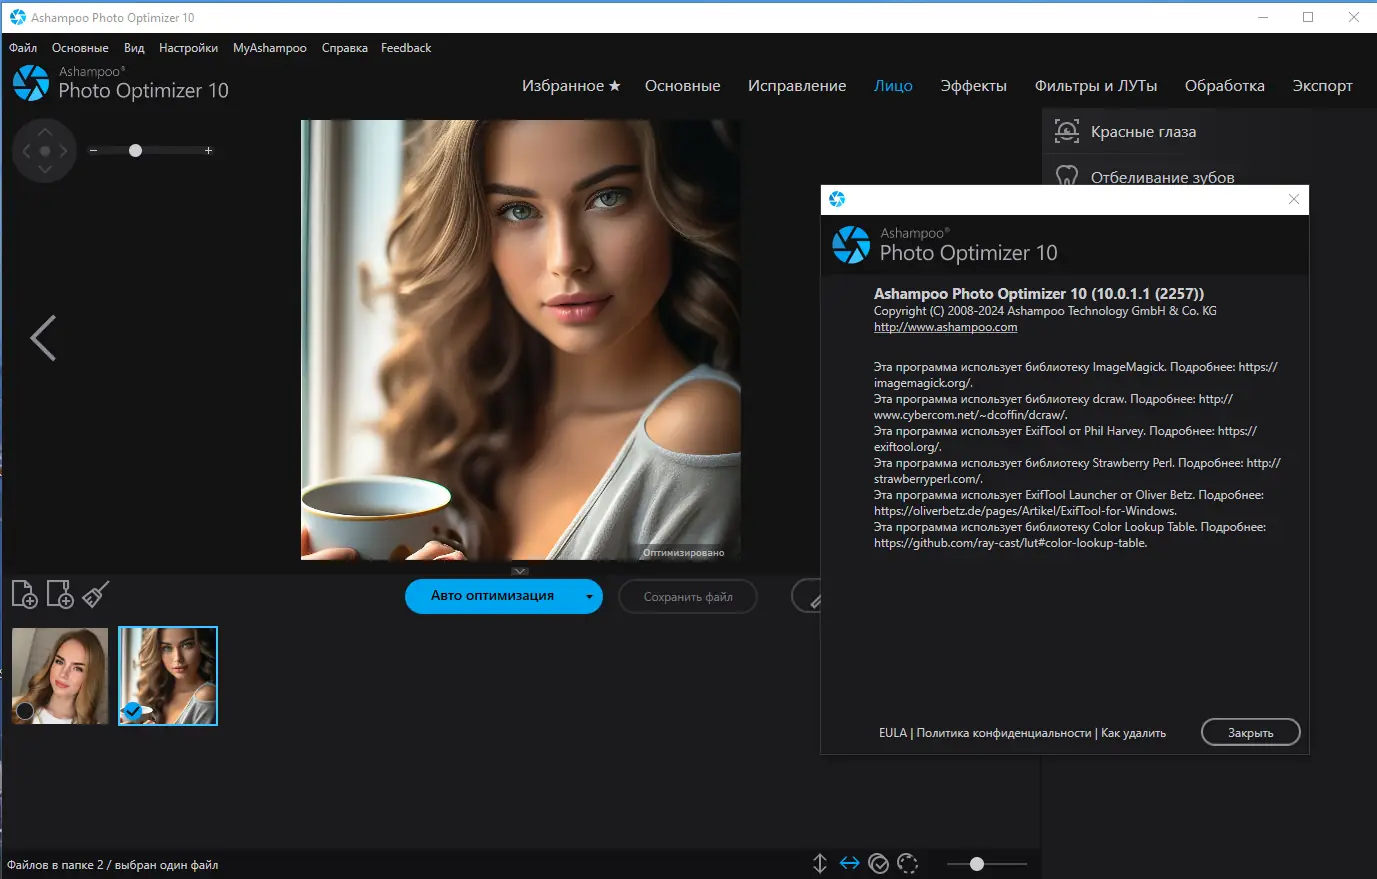Click the add image with folder icon
1377x879 pixels.
click(x=59, y=594)
